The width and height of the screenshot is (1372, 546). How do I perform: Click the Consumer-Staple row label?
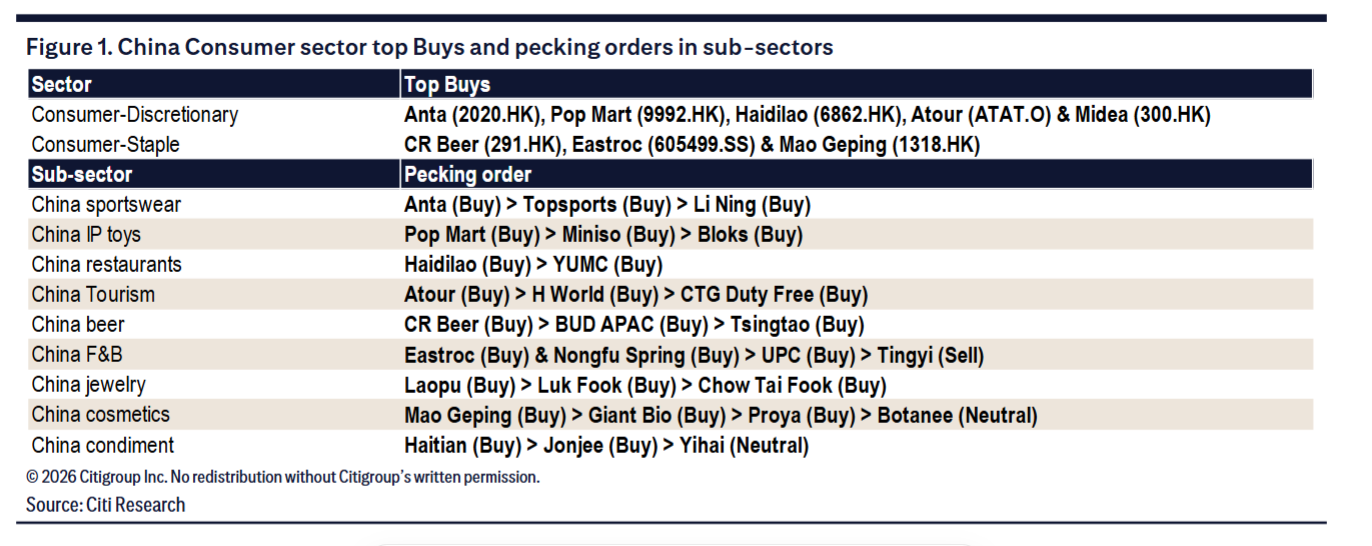coord(106,145)
